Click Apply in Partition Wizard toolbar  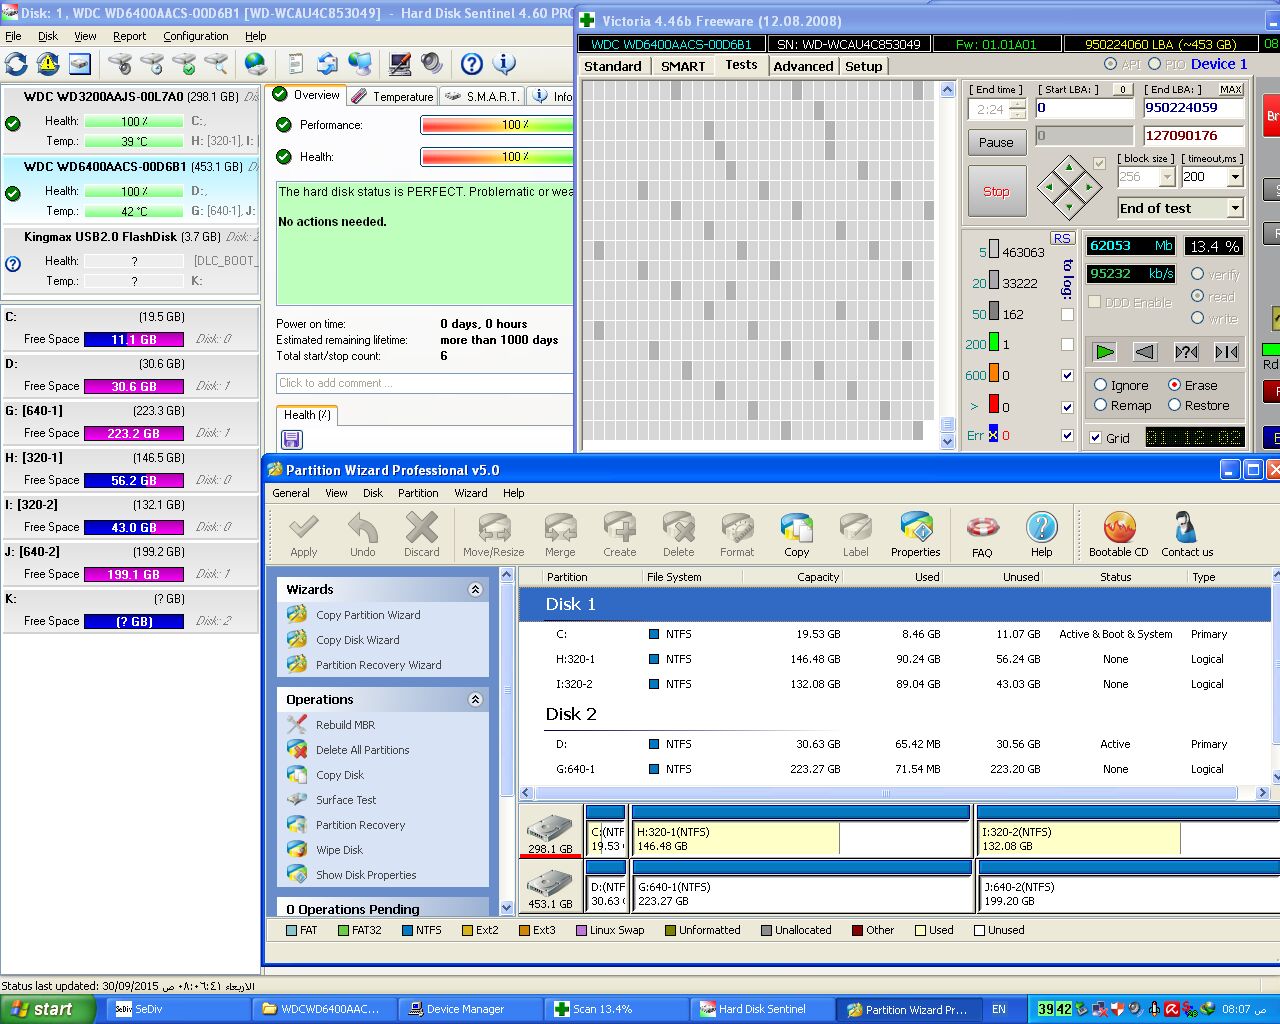coord(304,535)
